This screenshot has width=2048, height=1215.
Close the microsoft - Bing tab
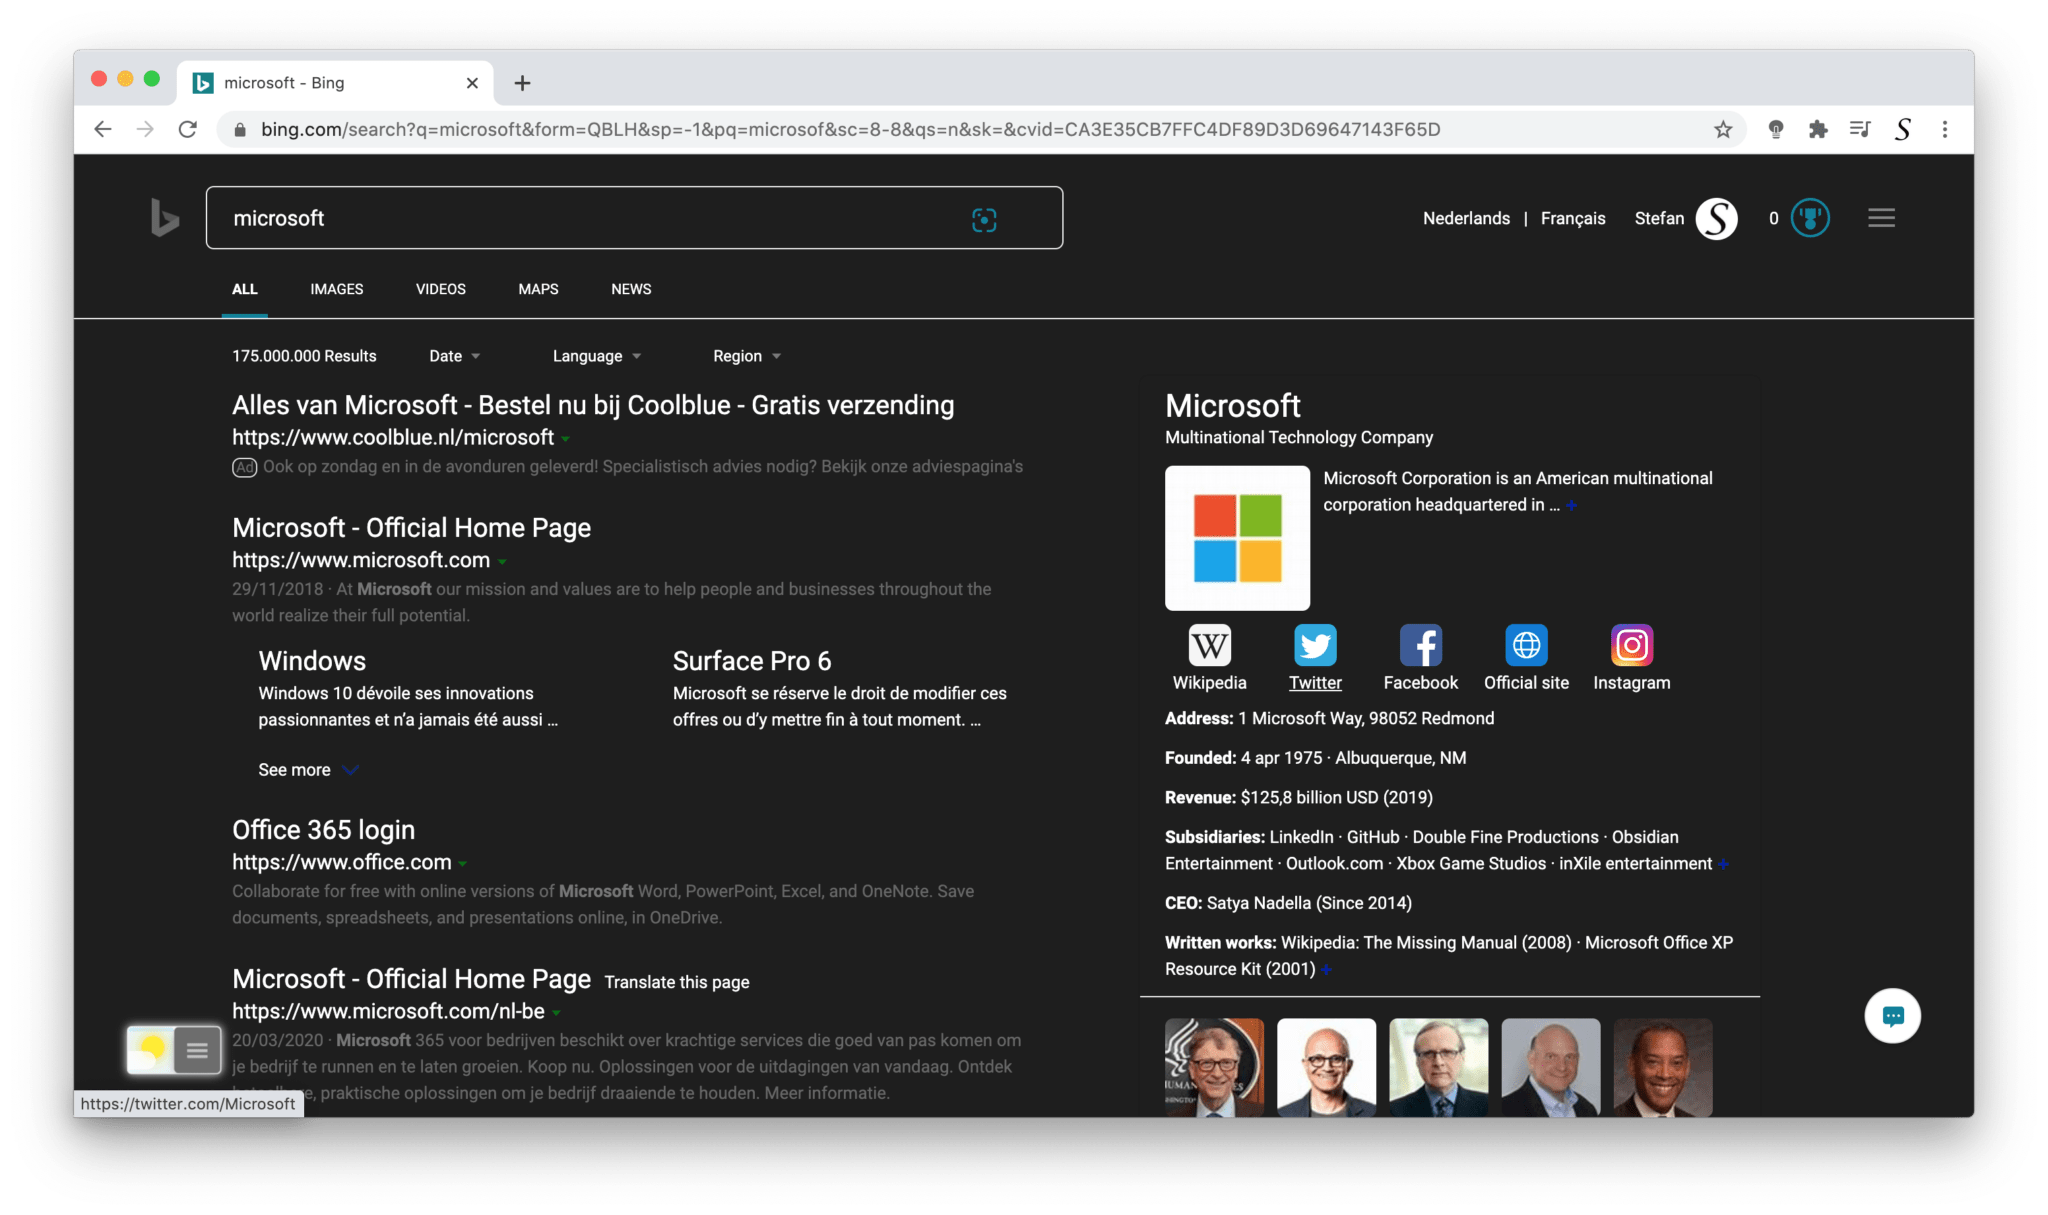(472, 83)
